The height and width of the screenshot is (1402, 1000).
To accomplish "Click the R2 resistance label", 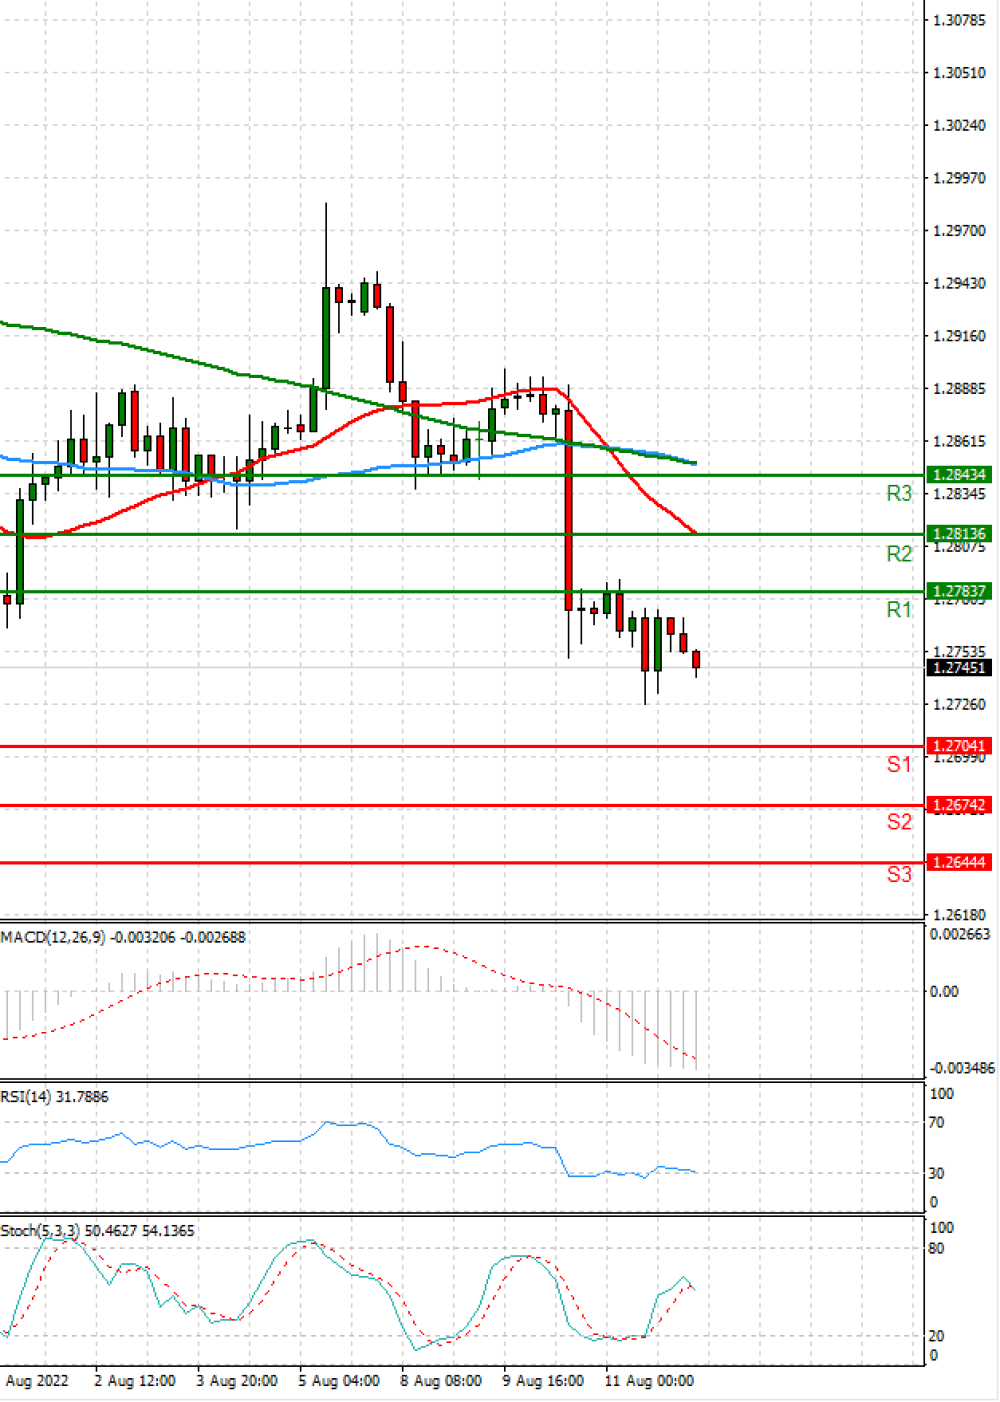I will pos(899,553).
